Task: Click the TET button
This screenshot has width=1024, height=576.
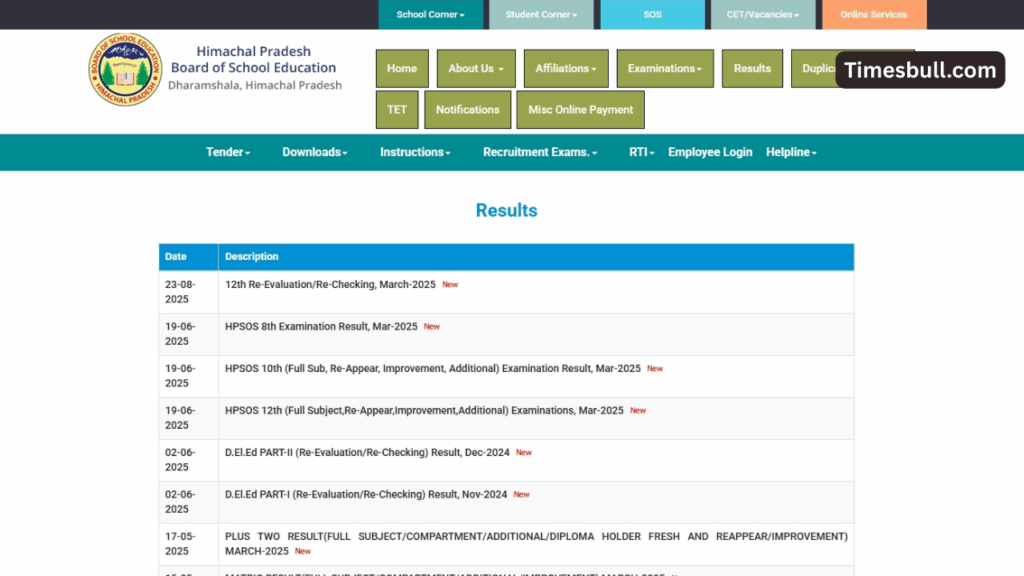Action: pos(396,109)
